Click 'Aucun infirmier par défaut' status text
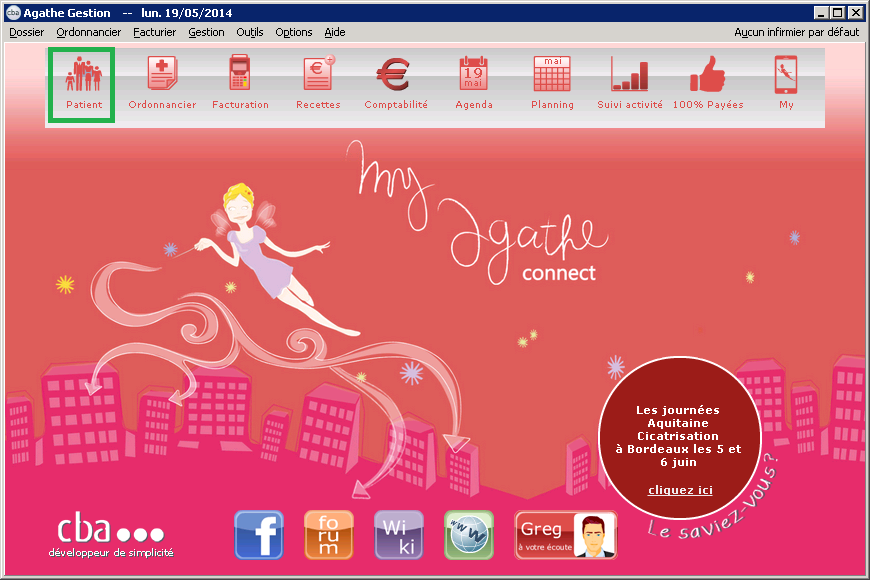This screenshot has height=580, width=870. point(796,32)
